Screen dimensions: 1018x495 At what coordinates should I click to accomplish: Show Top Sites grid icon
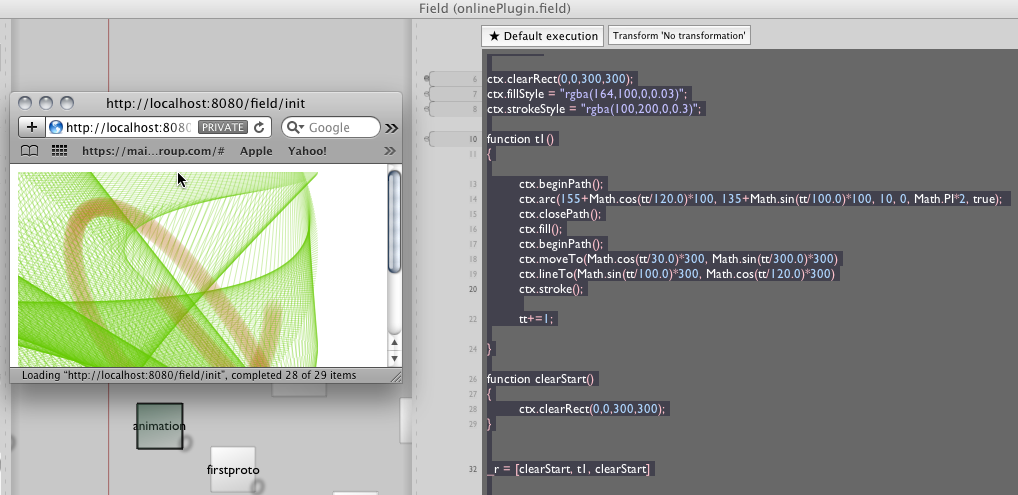(59, 151)
